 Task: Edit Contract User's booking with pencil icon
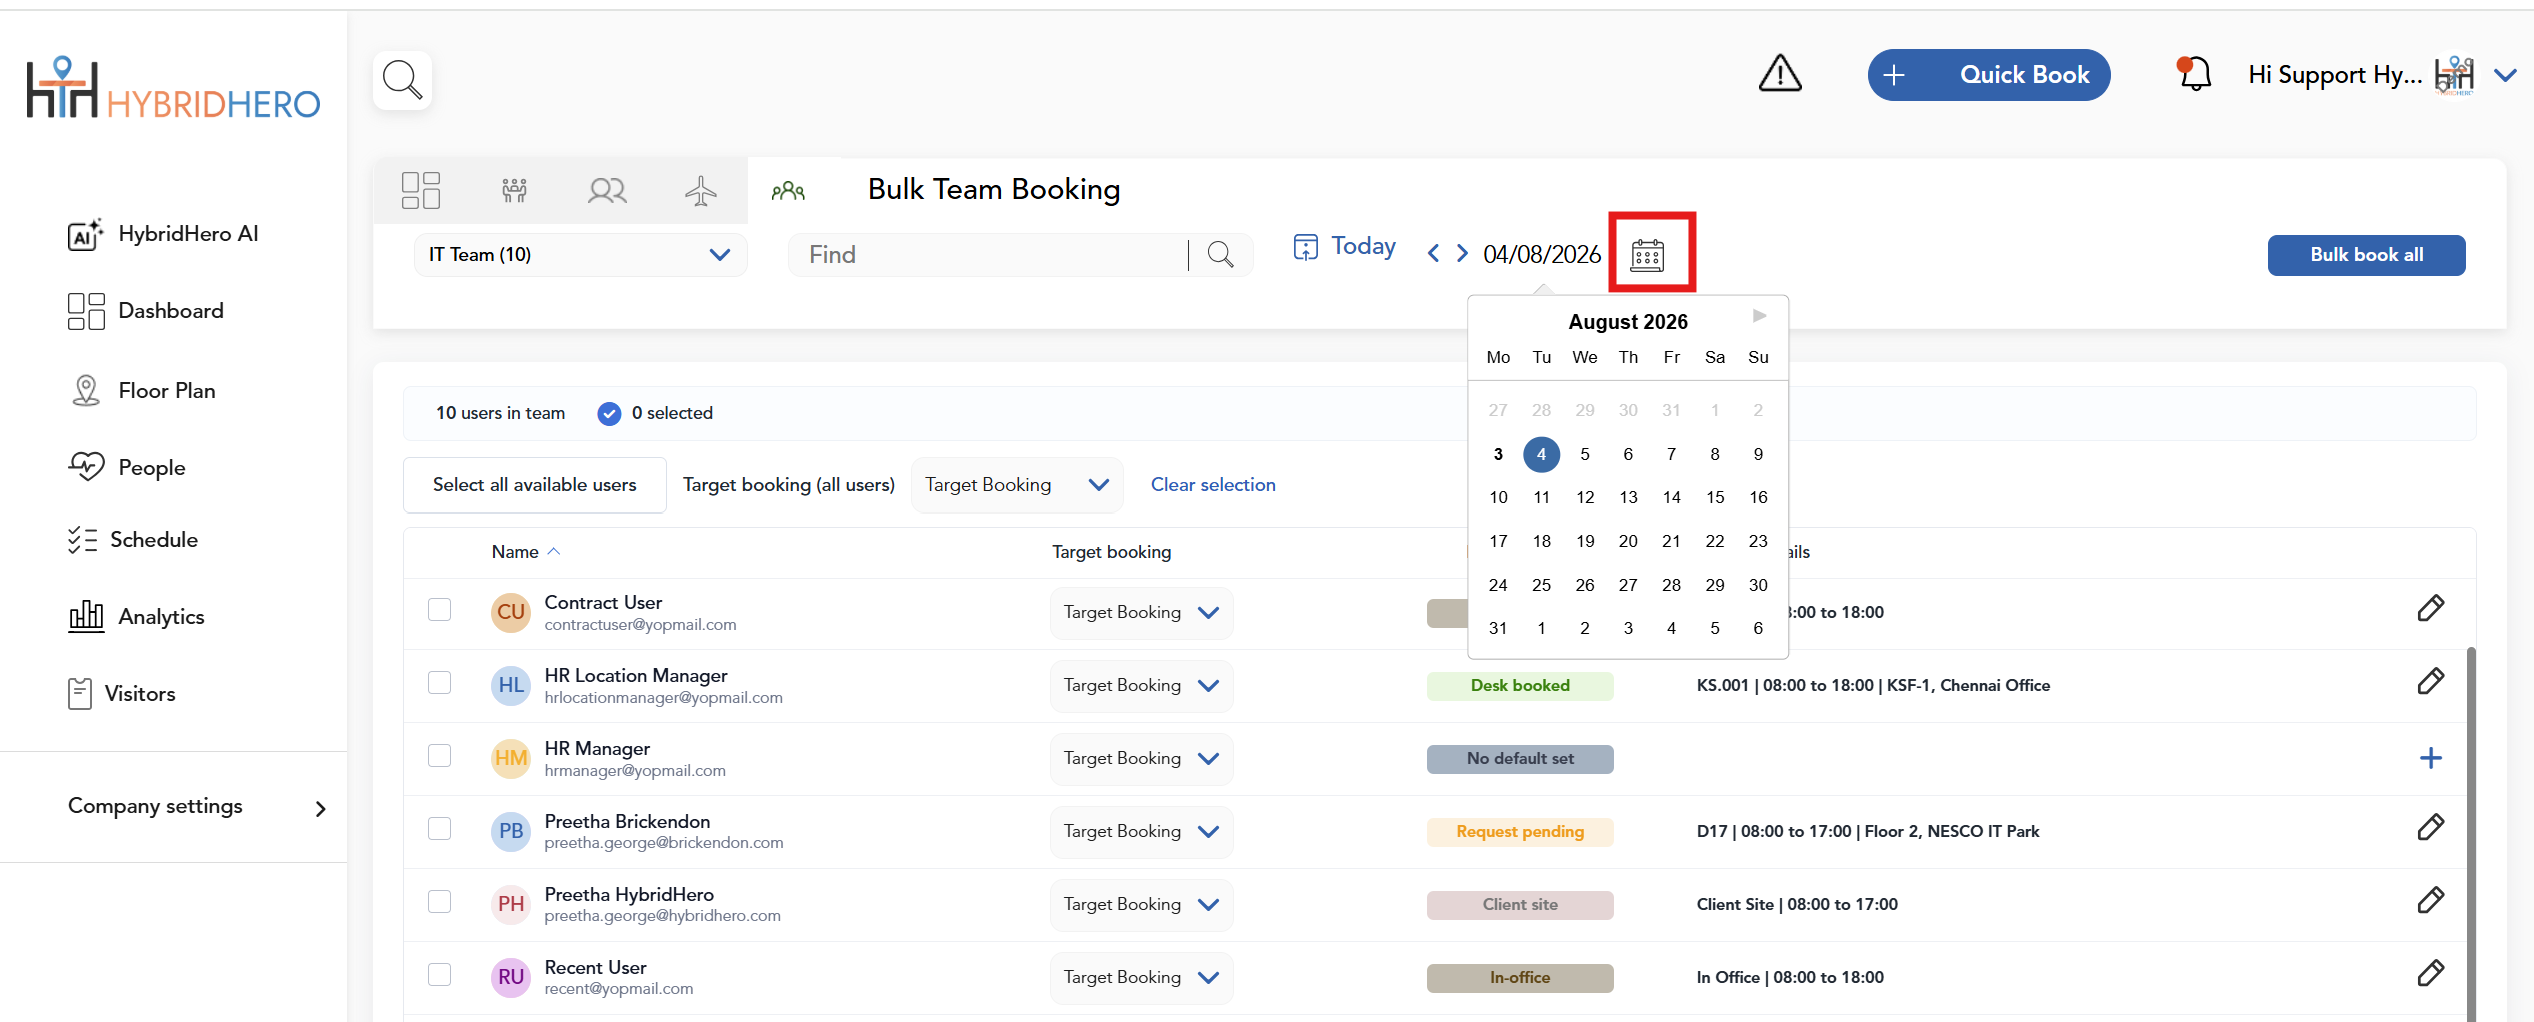[x=2431, y=608]
